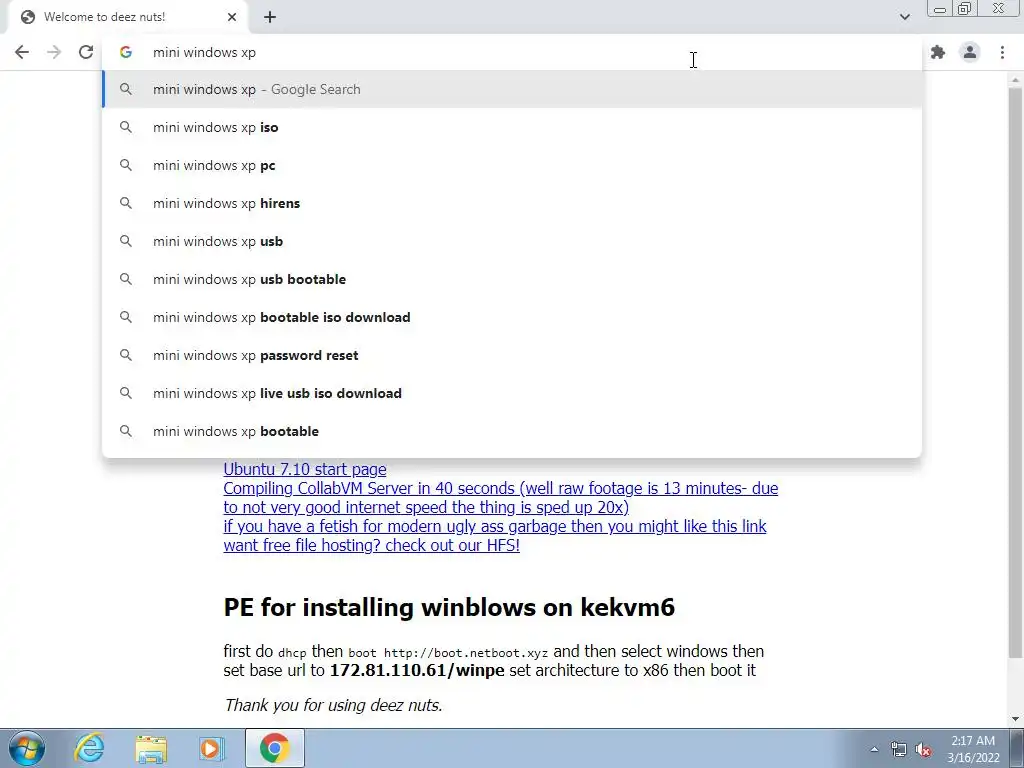Click the muted volume tray icon
Screen dimensions: 1024x768
tap(923, 750)
